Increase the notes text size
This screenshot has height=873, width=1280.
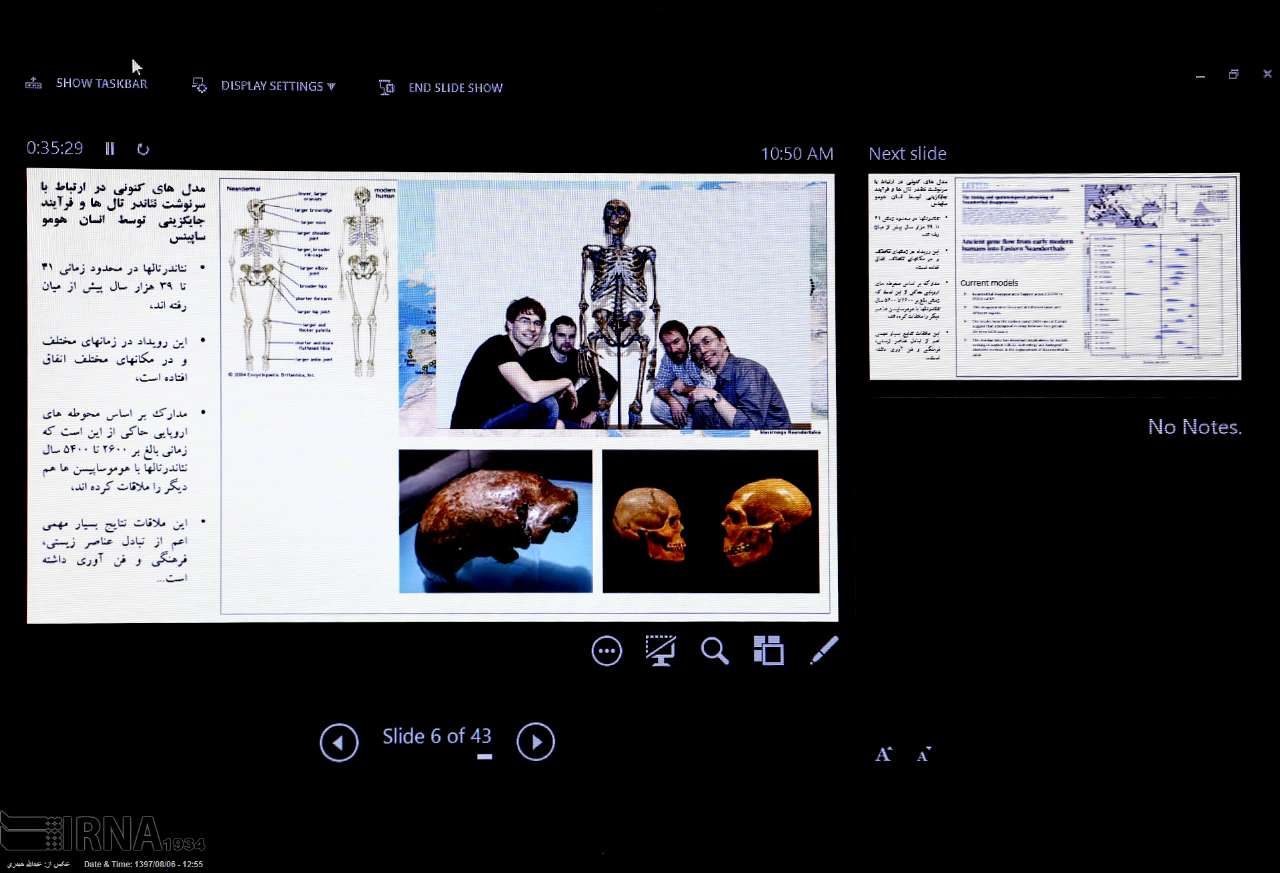[x=883, y=755]
